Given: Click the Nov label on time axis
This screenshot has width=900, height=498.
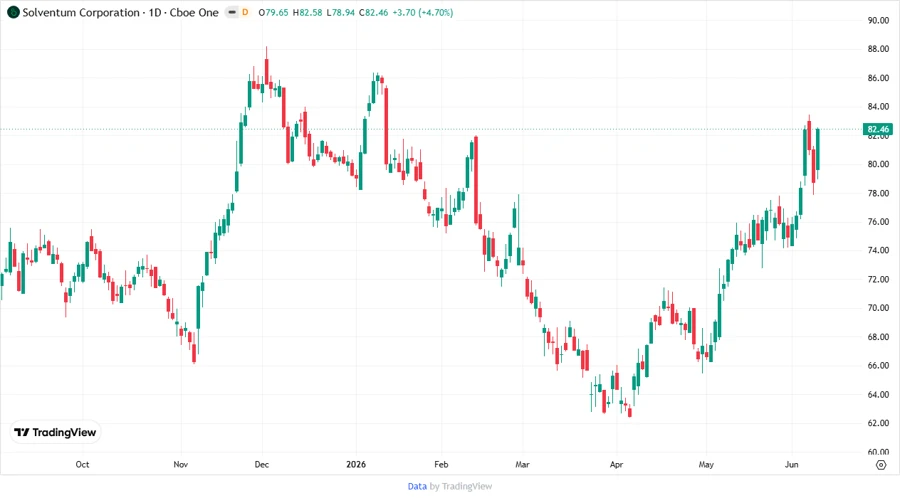Looking at the screenshot, I should [180, 464].
